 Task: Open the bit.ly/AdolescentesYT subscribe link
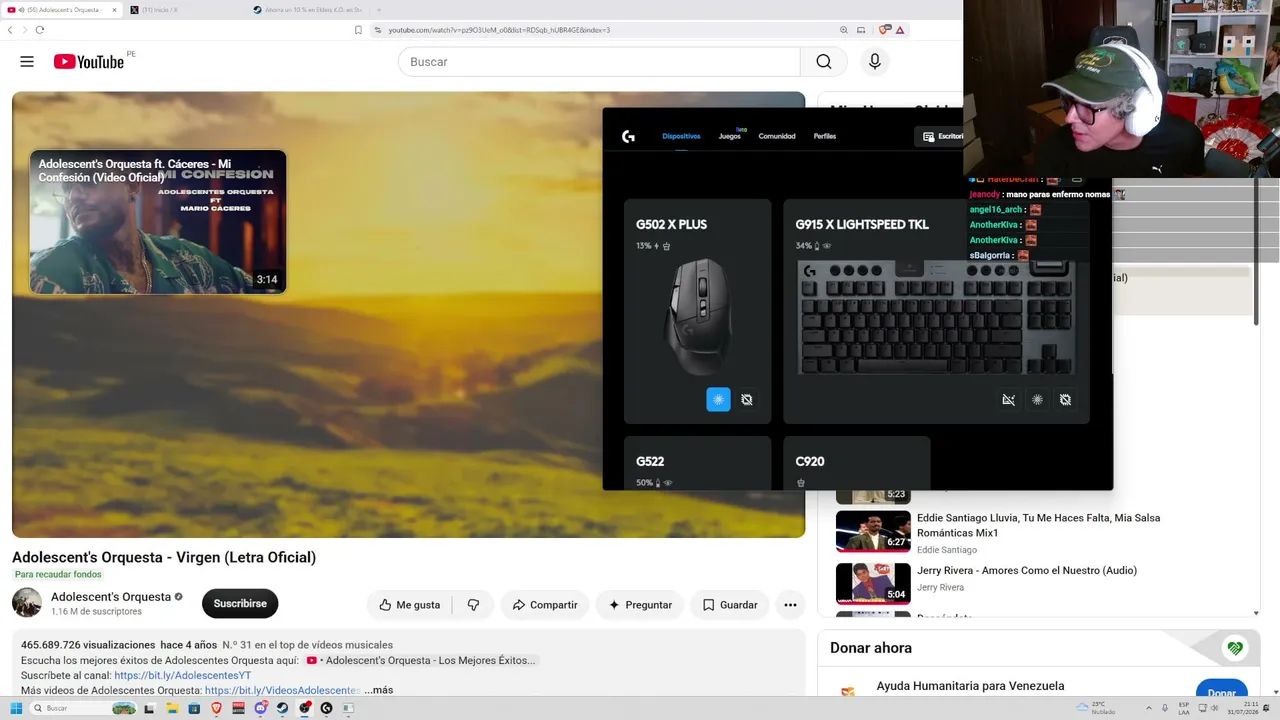(183, 675)
